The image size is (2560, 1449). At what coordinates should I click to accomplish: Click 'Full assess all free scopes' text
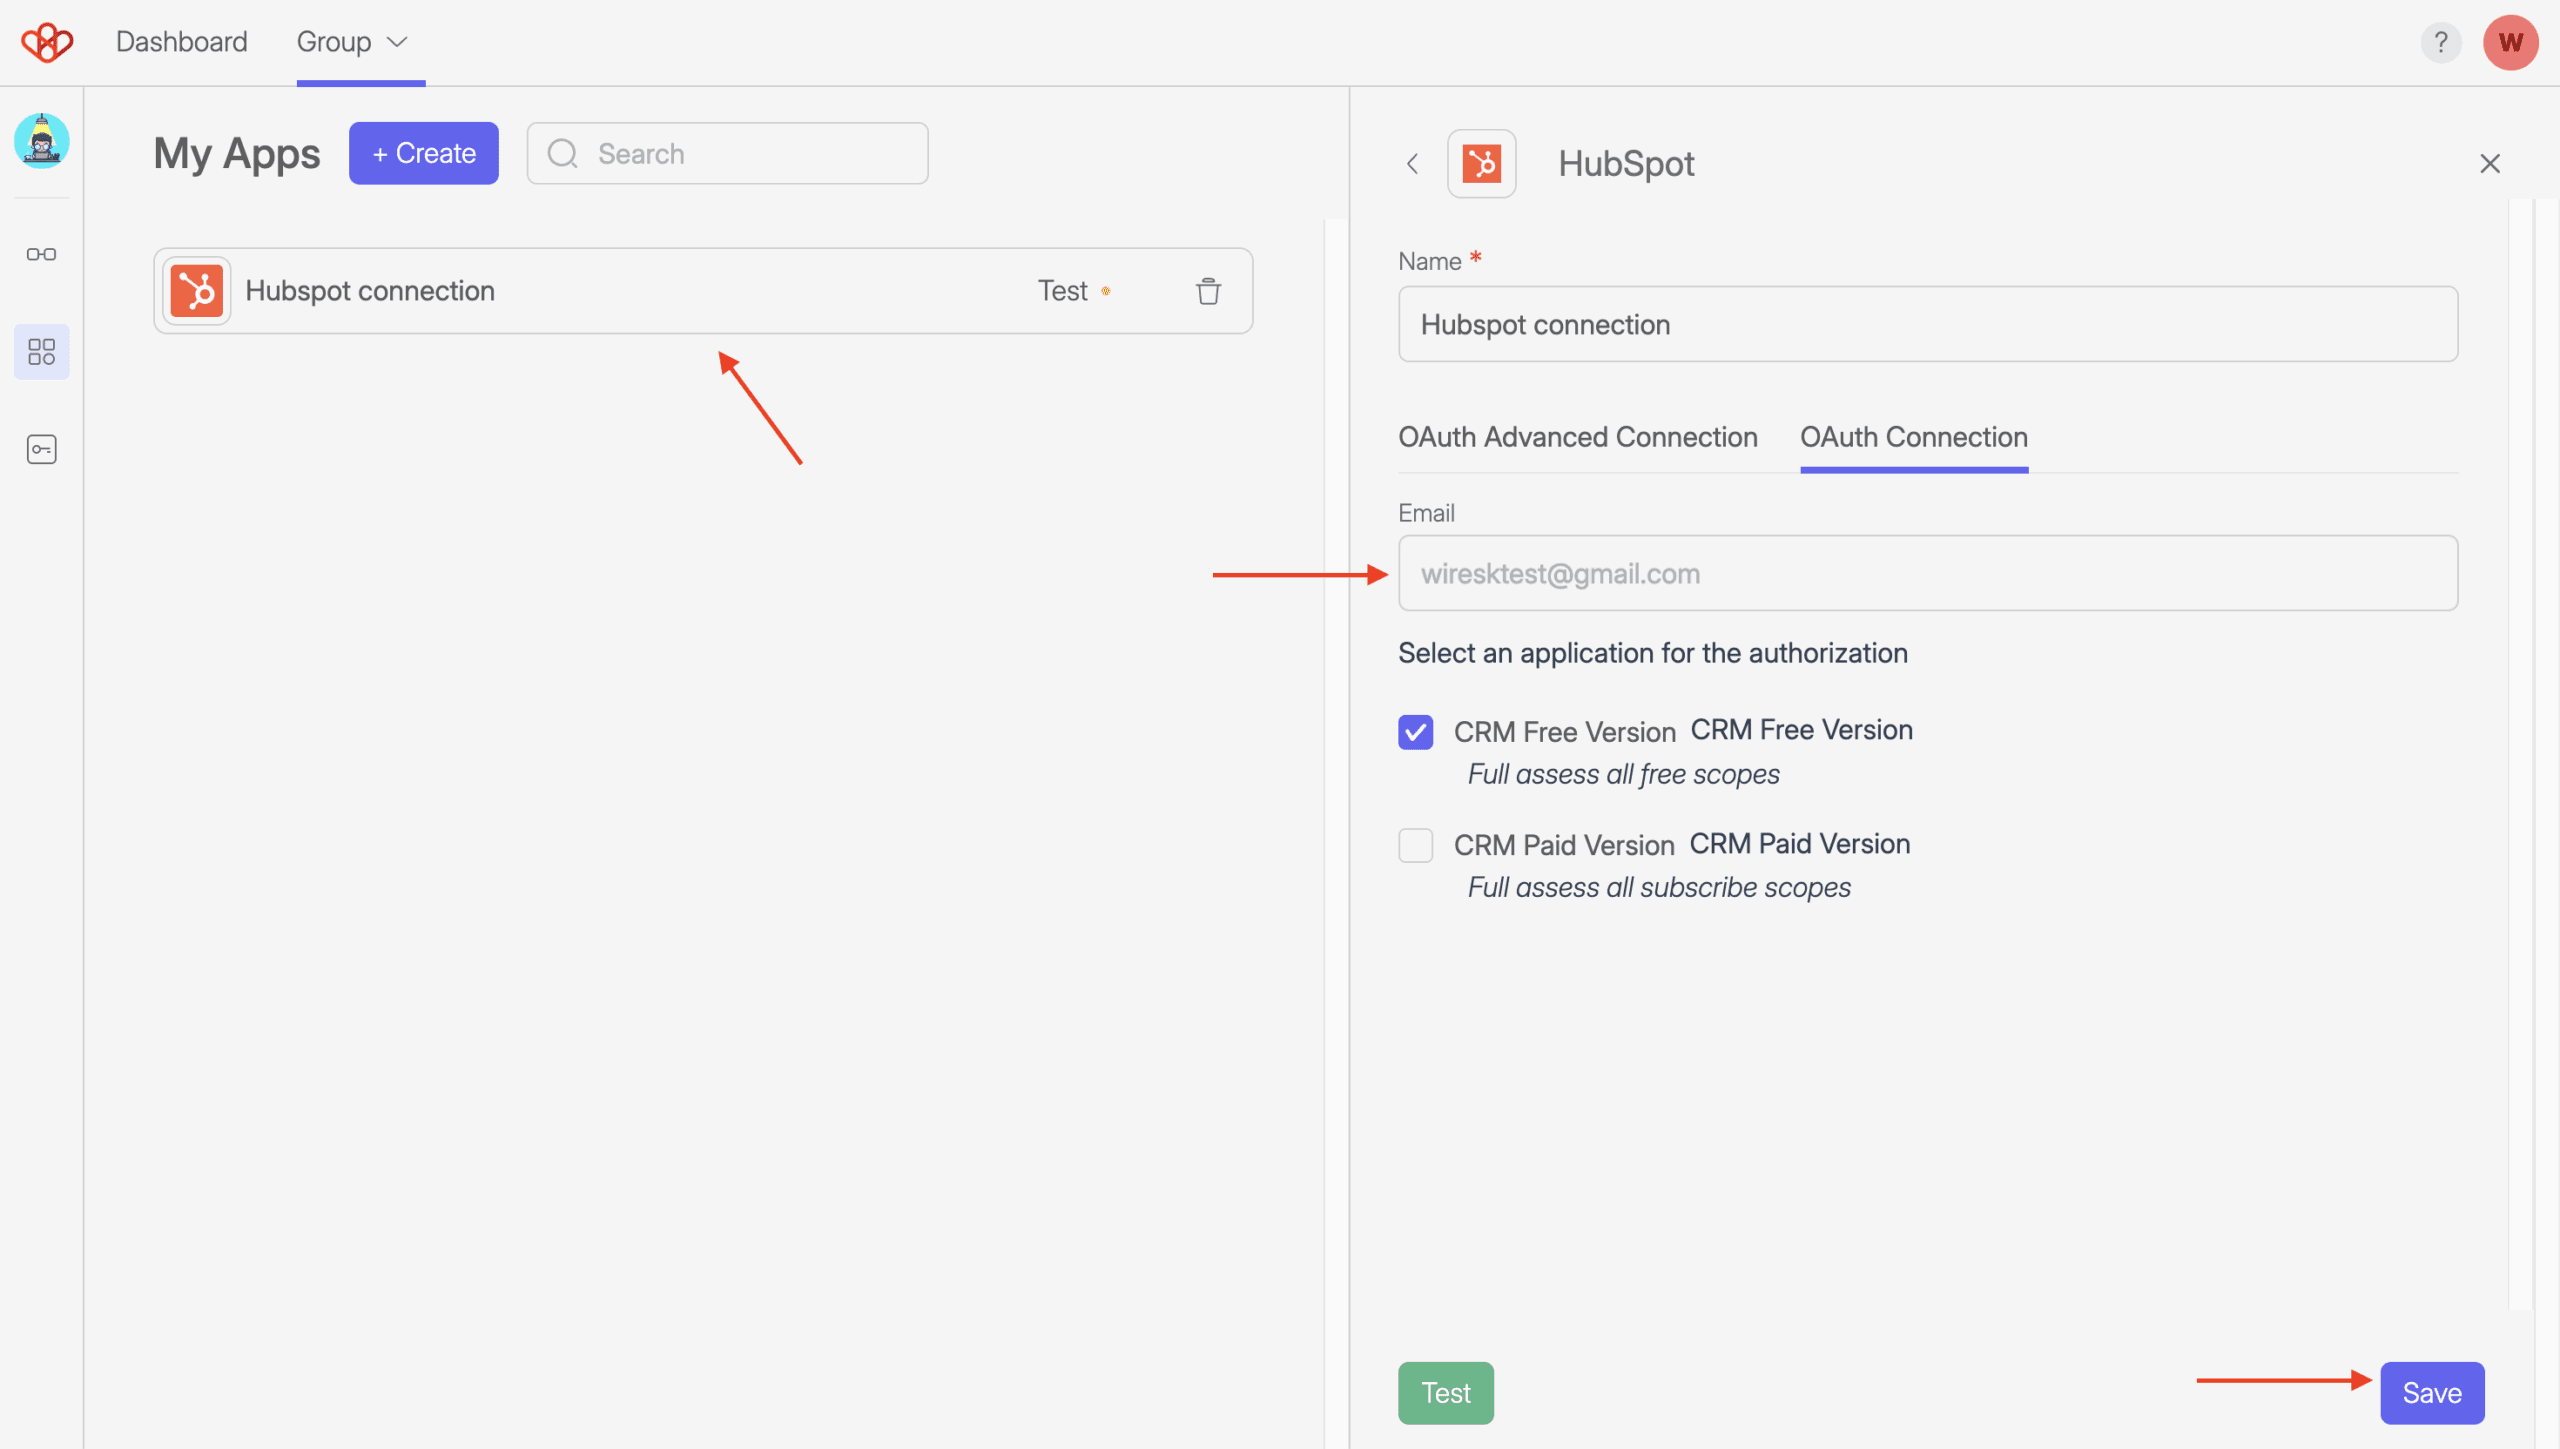[x=1623, y=774]
